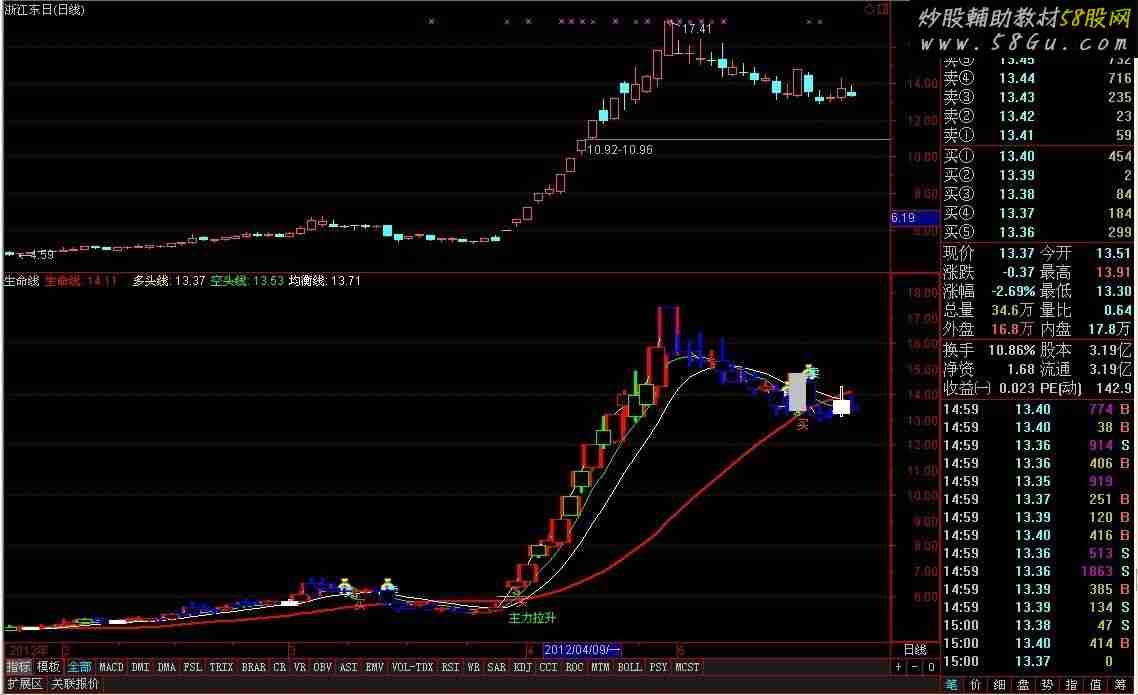Viewport: 1138px width, 695px height.
Task: Switch to the WR indicator
Action: coord(474,667)
